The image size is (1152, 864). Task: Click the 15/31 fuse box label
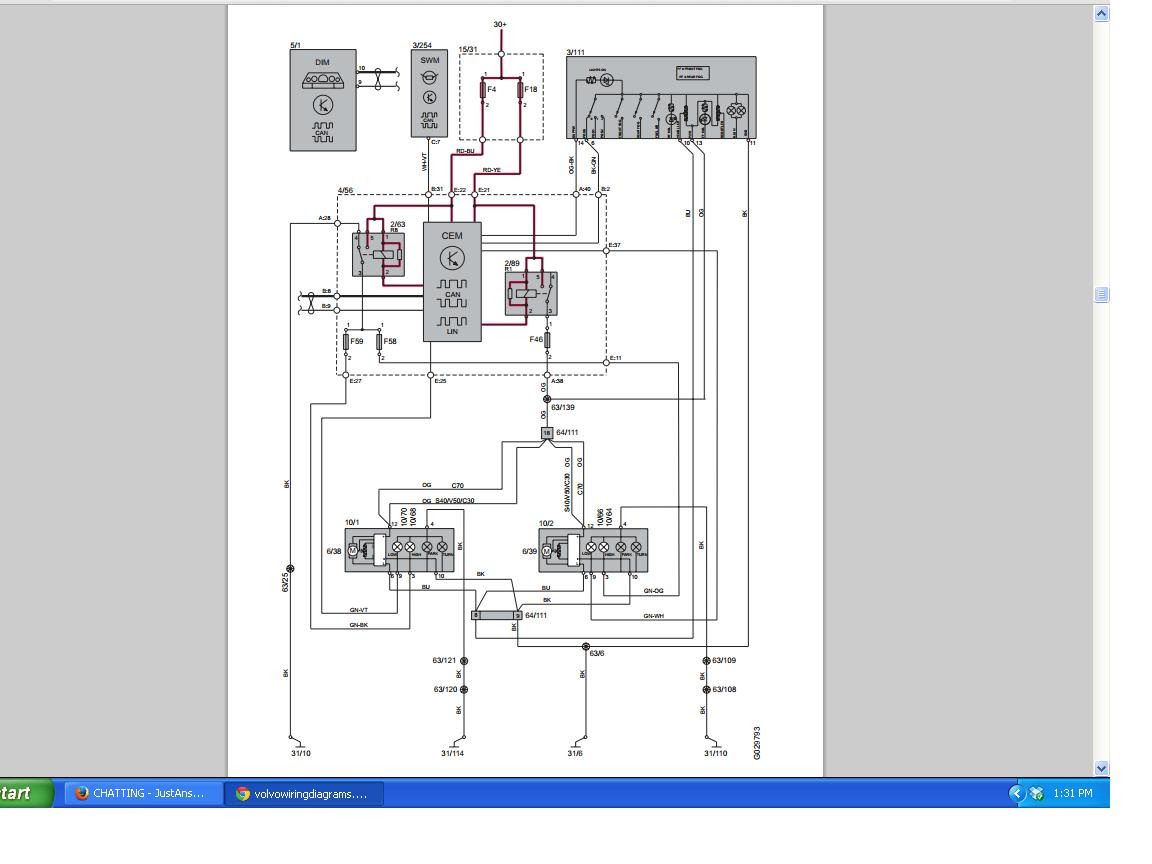(x=468, y=50)
